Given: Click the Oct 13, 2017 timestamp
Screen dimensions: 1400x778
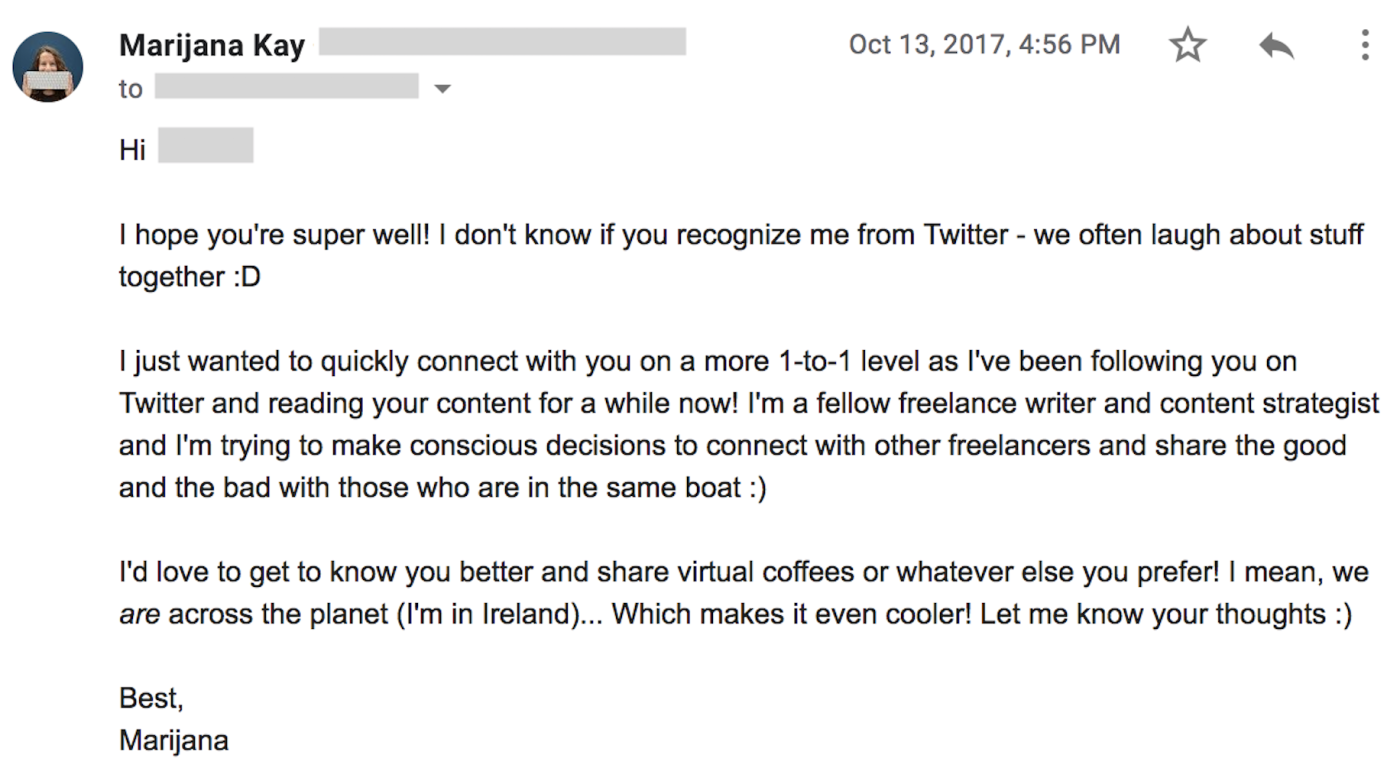Looking at the screenshot, I should coord(984,44).
